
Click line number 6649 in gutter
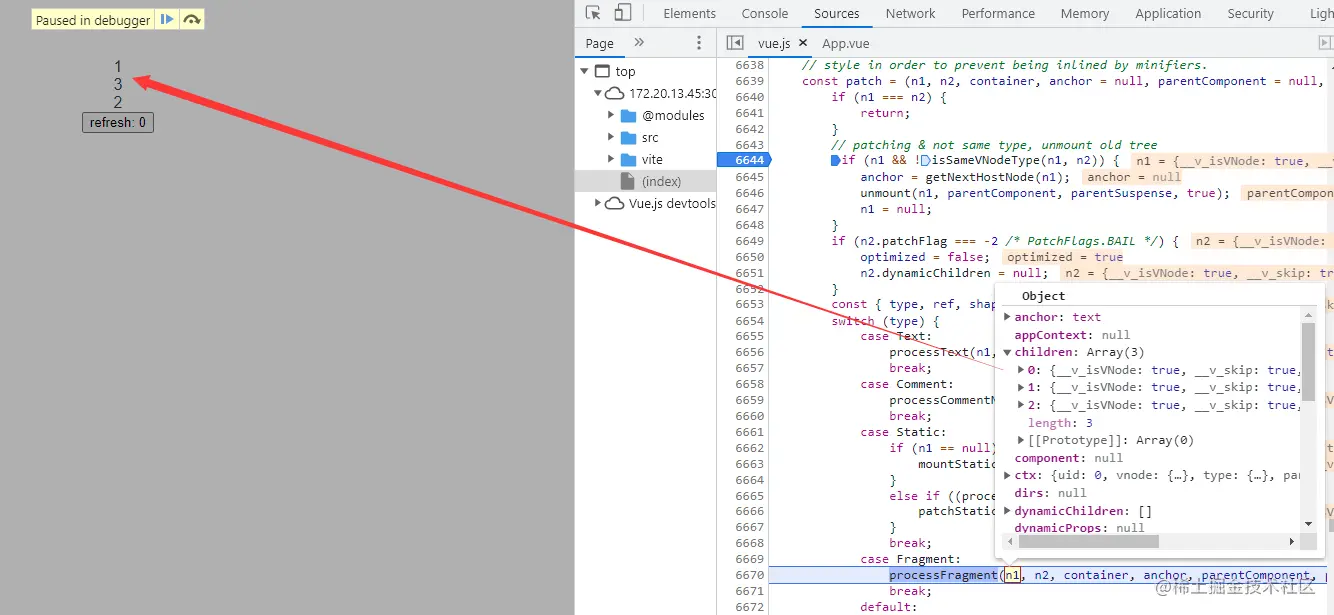[748, 241]
